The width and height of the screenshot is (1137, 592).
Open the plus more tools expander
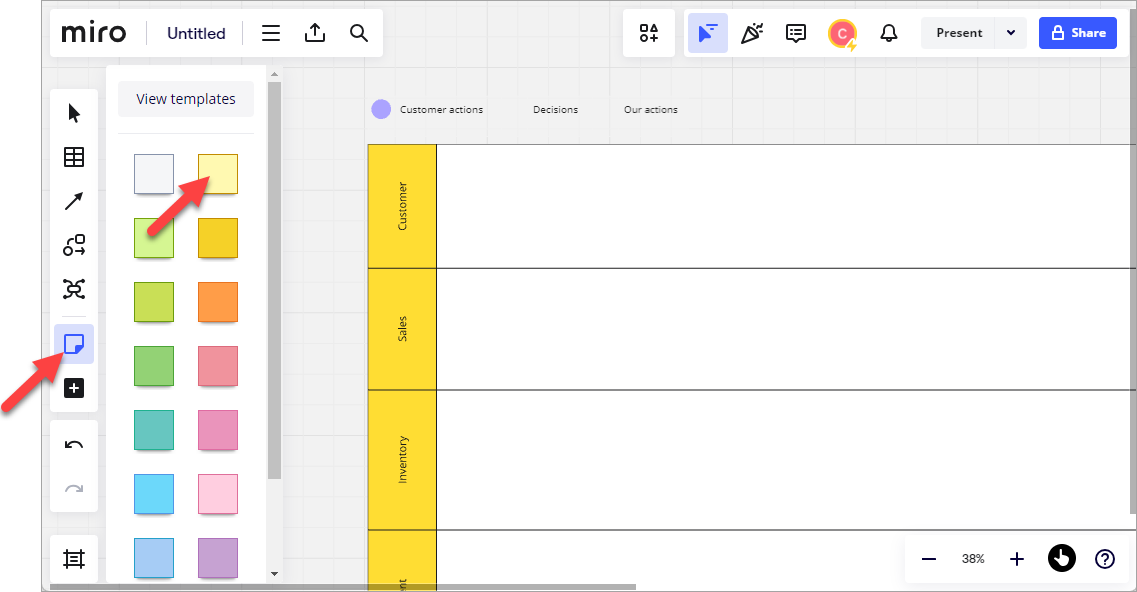[x=74, y=389]
